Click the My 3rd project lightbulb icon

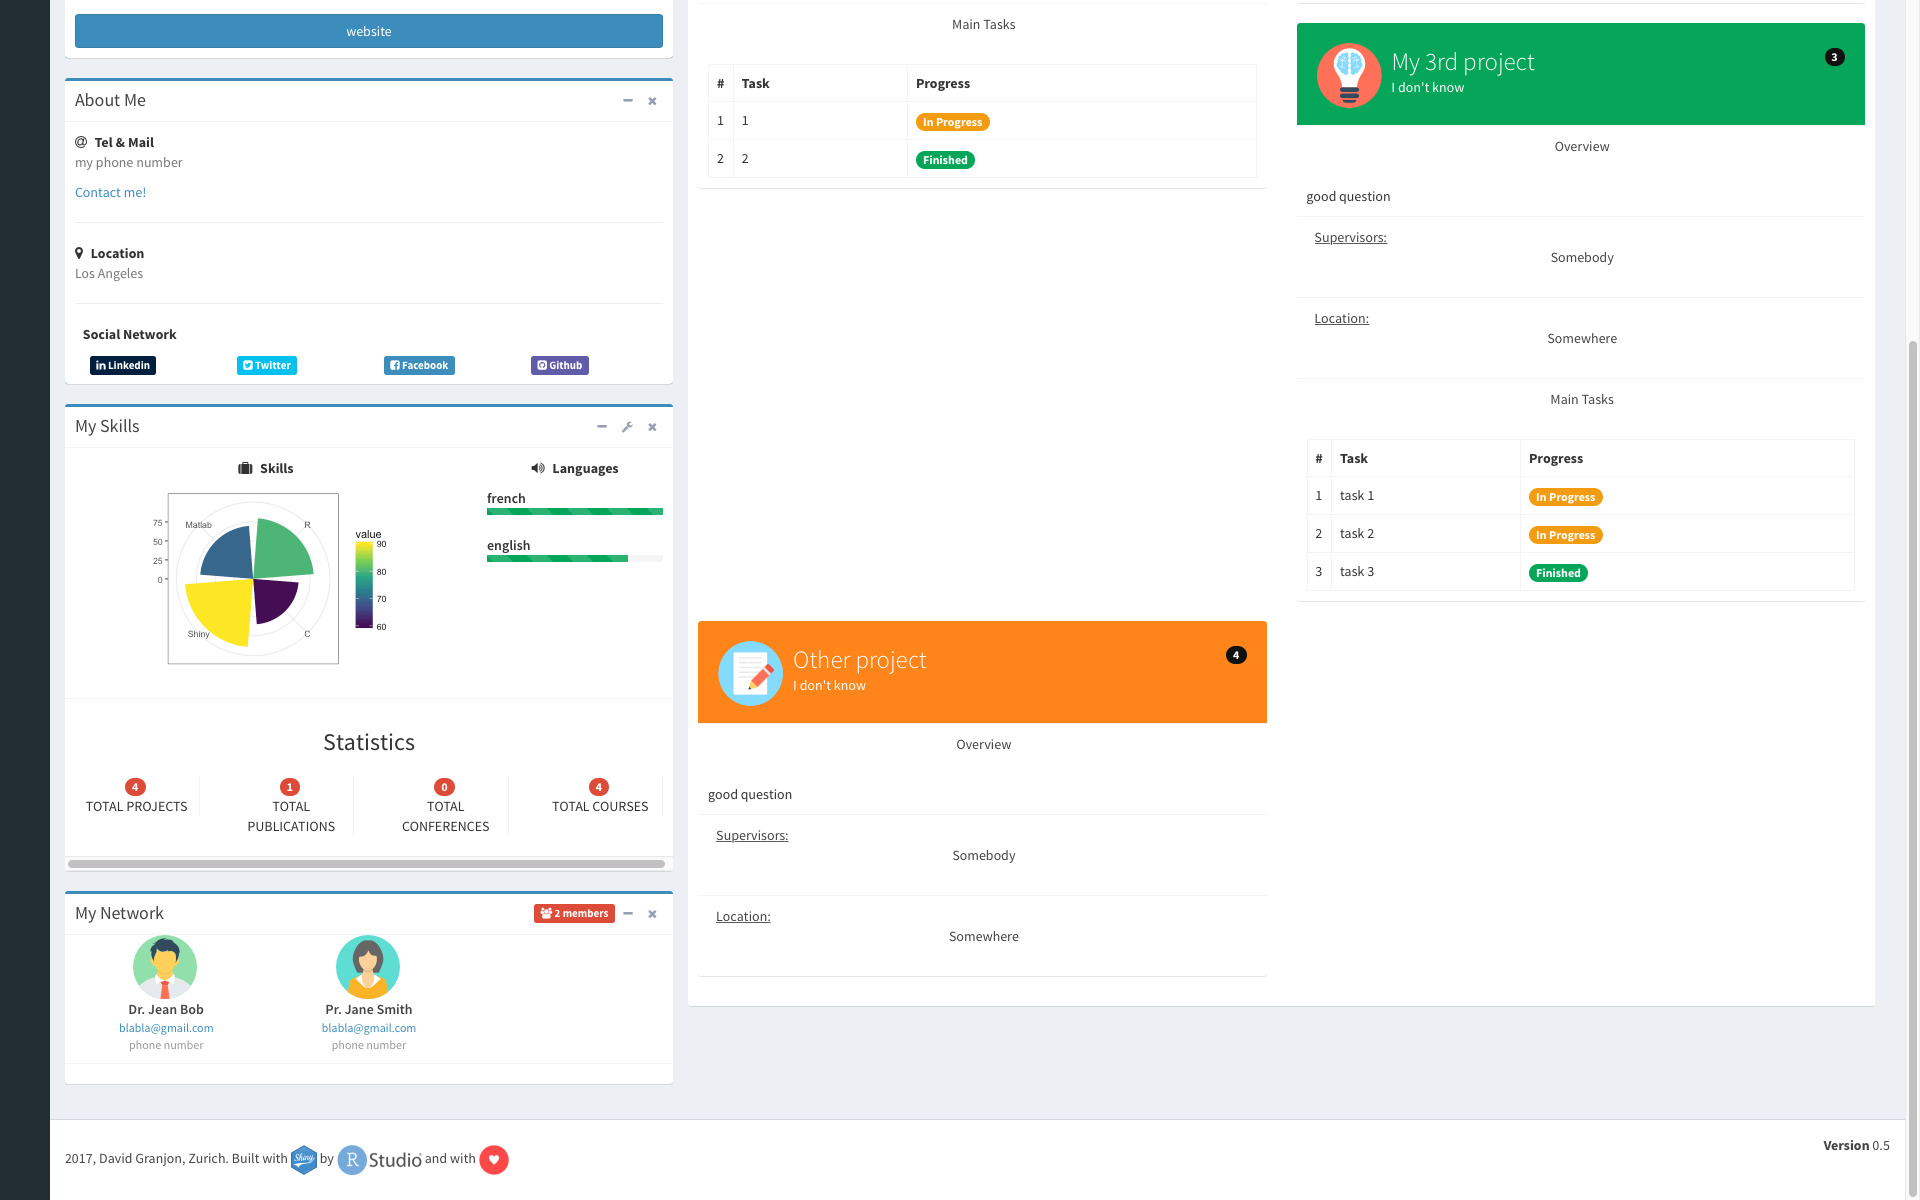click(x=1349, y=75)
